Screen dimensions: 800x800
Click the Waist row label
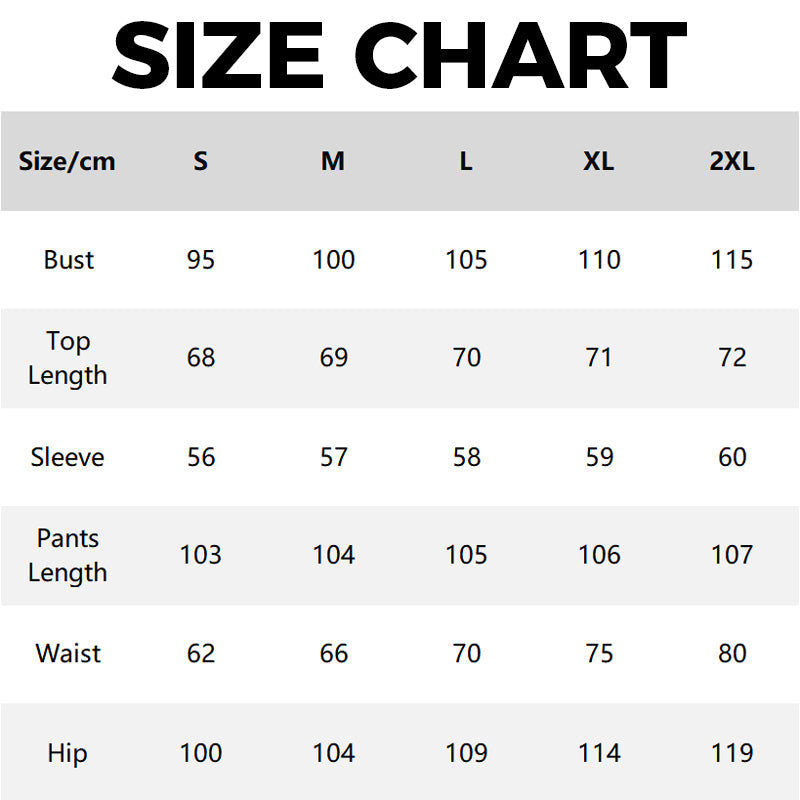pyautogui.click(x=68, y=654)
